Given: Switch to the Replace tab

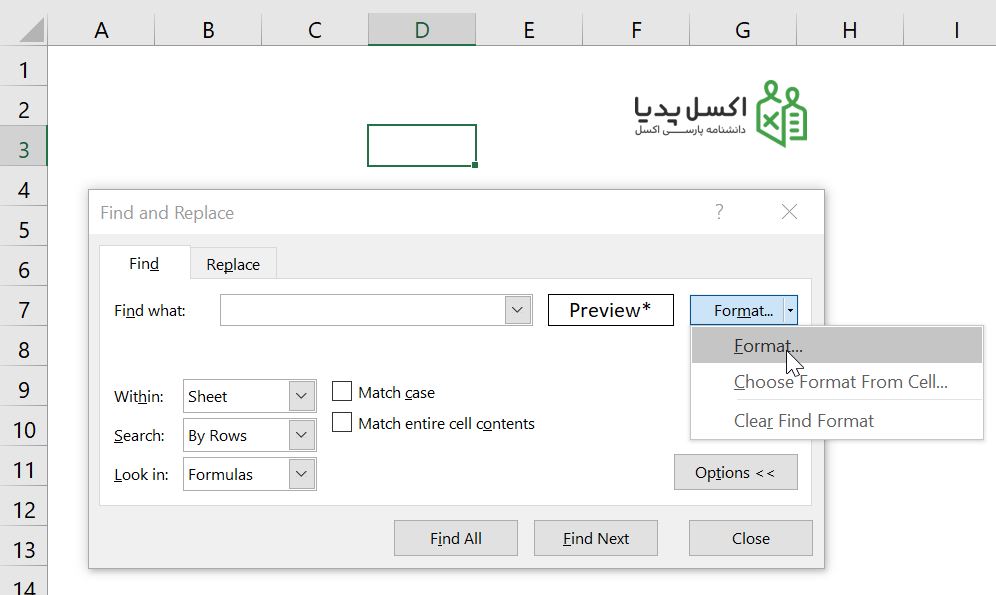Looking at the screenshot, I should (233, 264).
